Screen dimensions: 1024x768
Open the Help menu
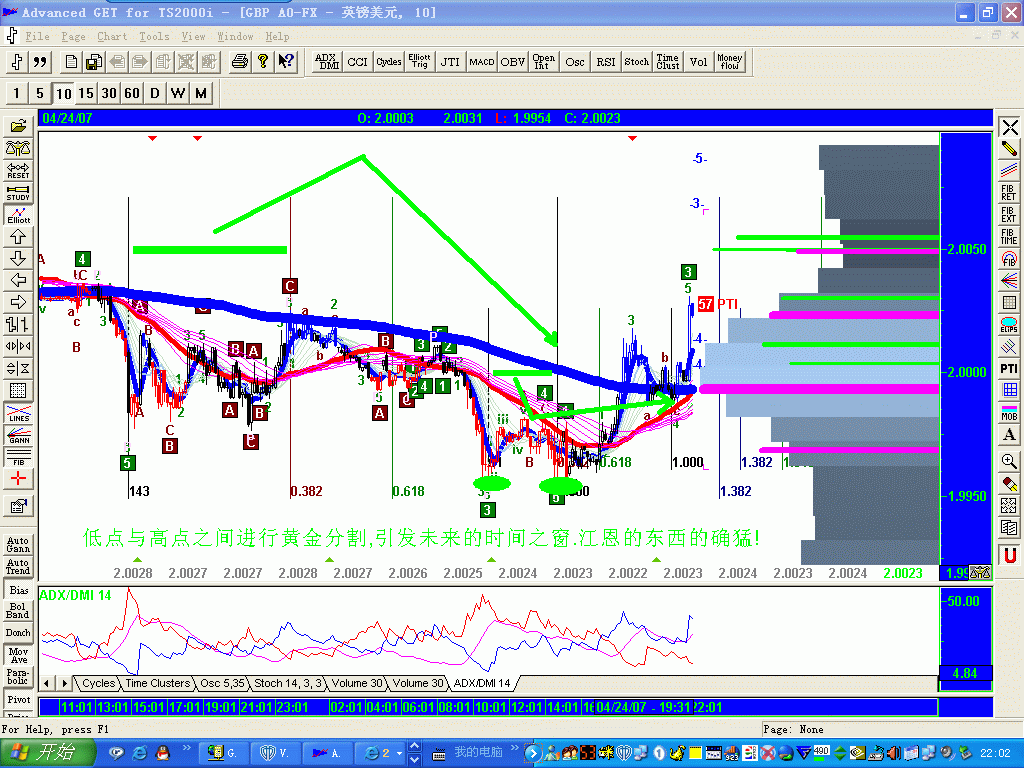pos(277,37)
